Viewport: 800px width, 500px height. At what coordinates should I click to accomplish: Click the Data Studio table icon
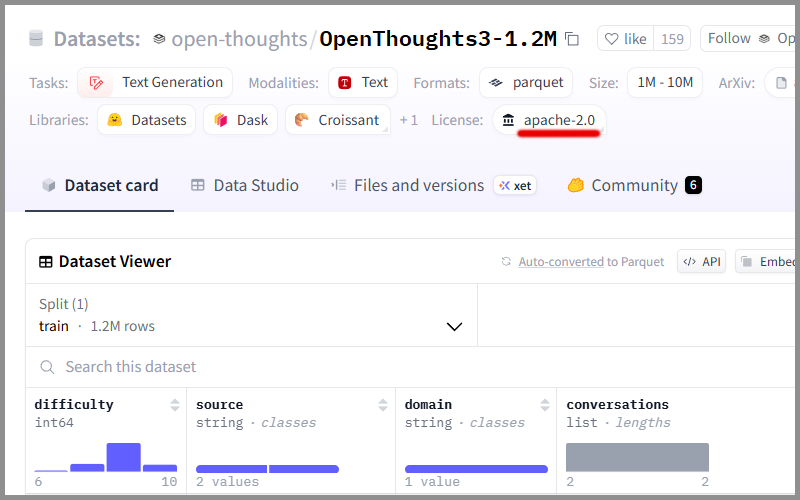click(197, 185)
